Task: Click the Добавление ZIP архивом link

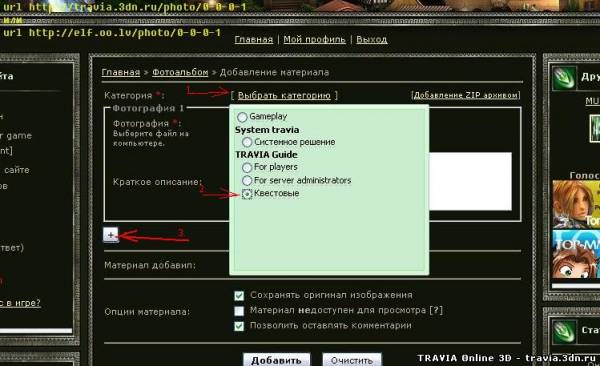Action: point(466,95)
